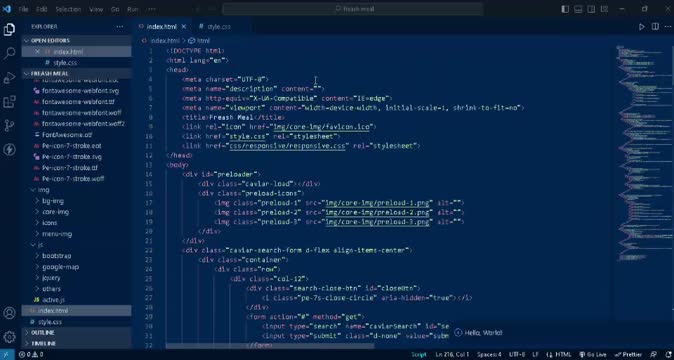Click the Accounts icon in activity bar
The width and height of the screenshot is (674, 360).
coord(9,313)
